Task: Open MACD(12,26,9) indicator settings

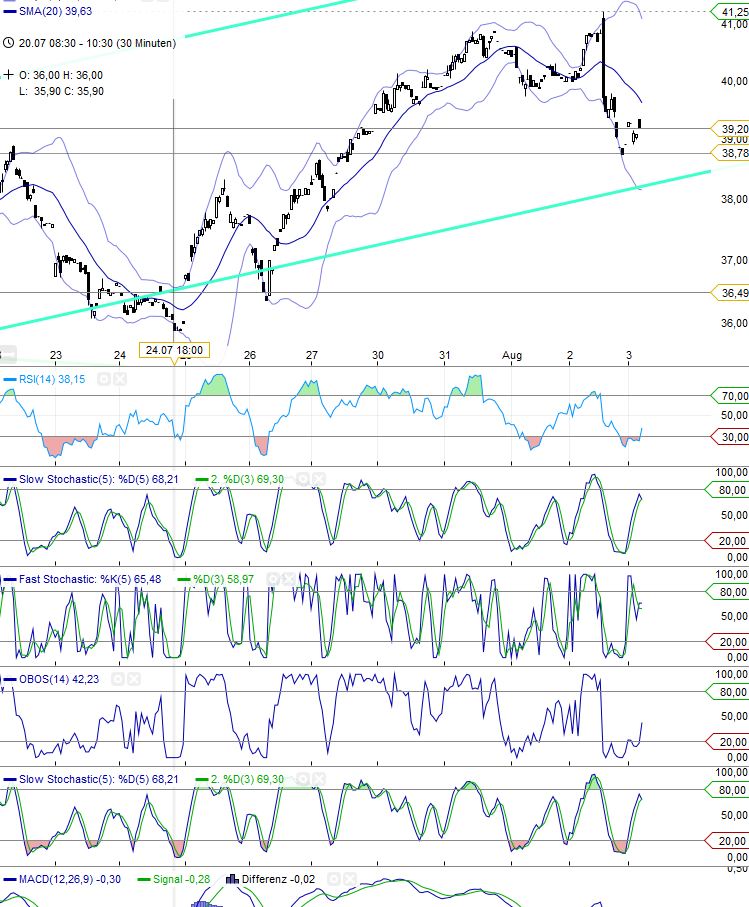Action: coord(334,879)
